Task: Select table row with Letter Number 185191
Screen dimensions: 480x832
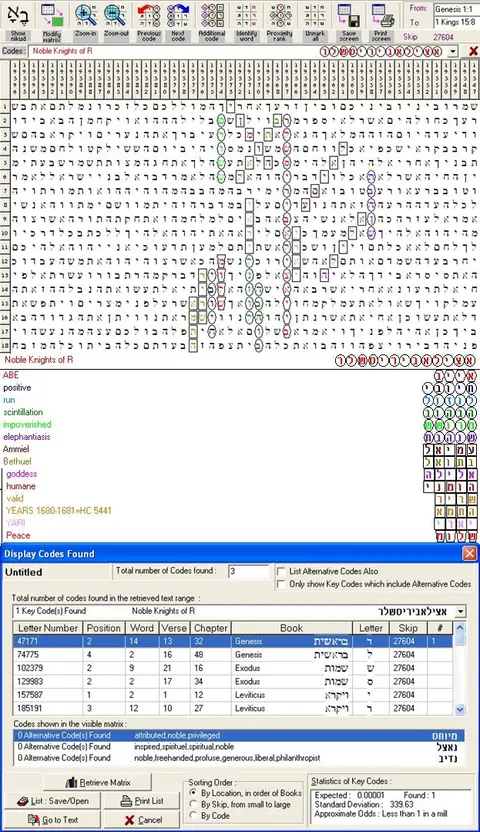Action: (233, 708)
